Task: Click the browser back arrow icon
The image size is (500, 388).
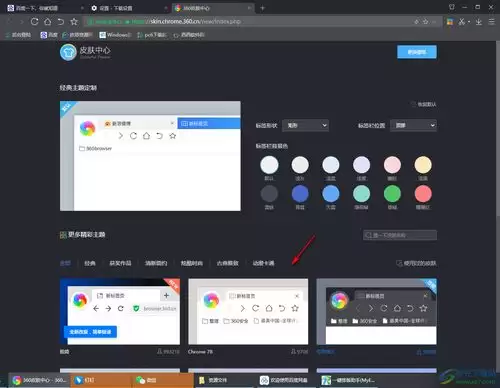Action: click(x=9, y=22)
